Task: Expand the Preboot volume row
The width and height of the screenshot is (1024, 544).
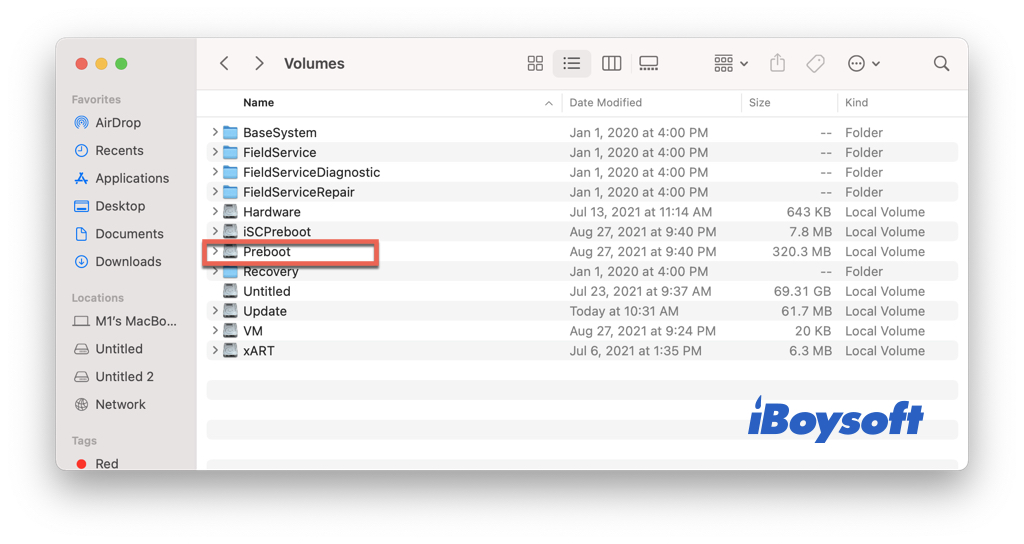Action: tap(215, 252)
